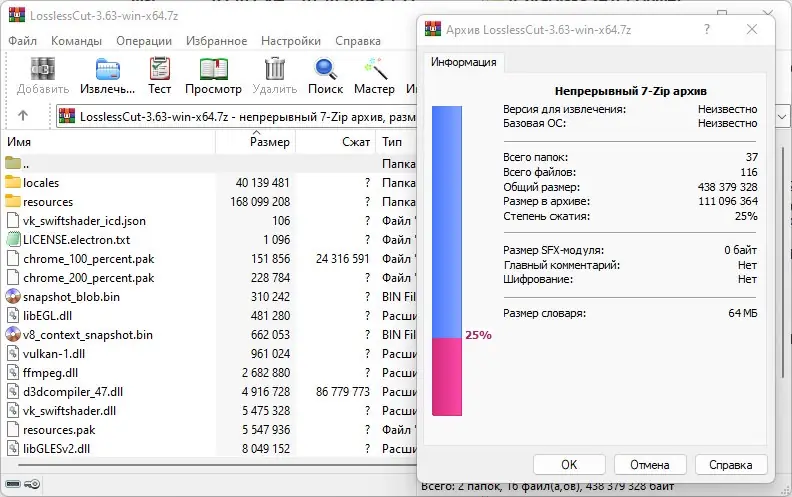Click the Общий размер value 438 379 328
This screenshot has height=497, width=792.
tap(728, 187)
